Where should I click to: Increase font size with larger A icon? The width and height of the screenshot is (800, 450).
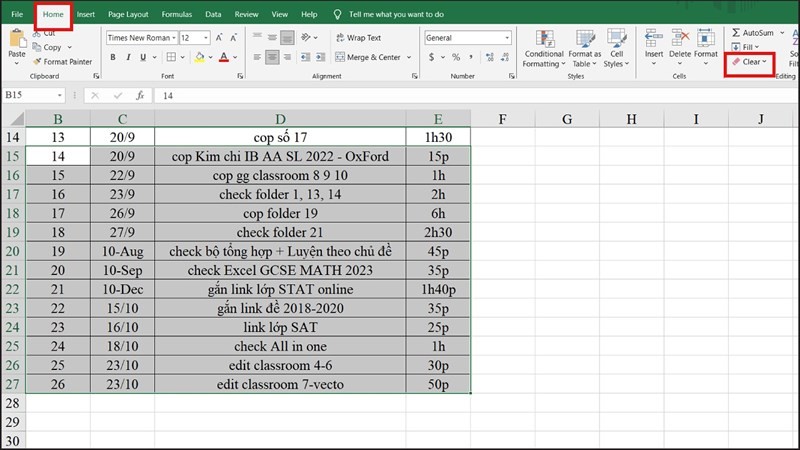(219, 38)
